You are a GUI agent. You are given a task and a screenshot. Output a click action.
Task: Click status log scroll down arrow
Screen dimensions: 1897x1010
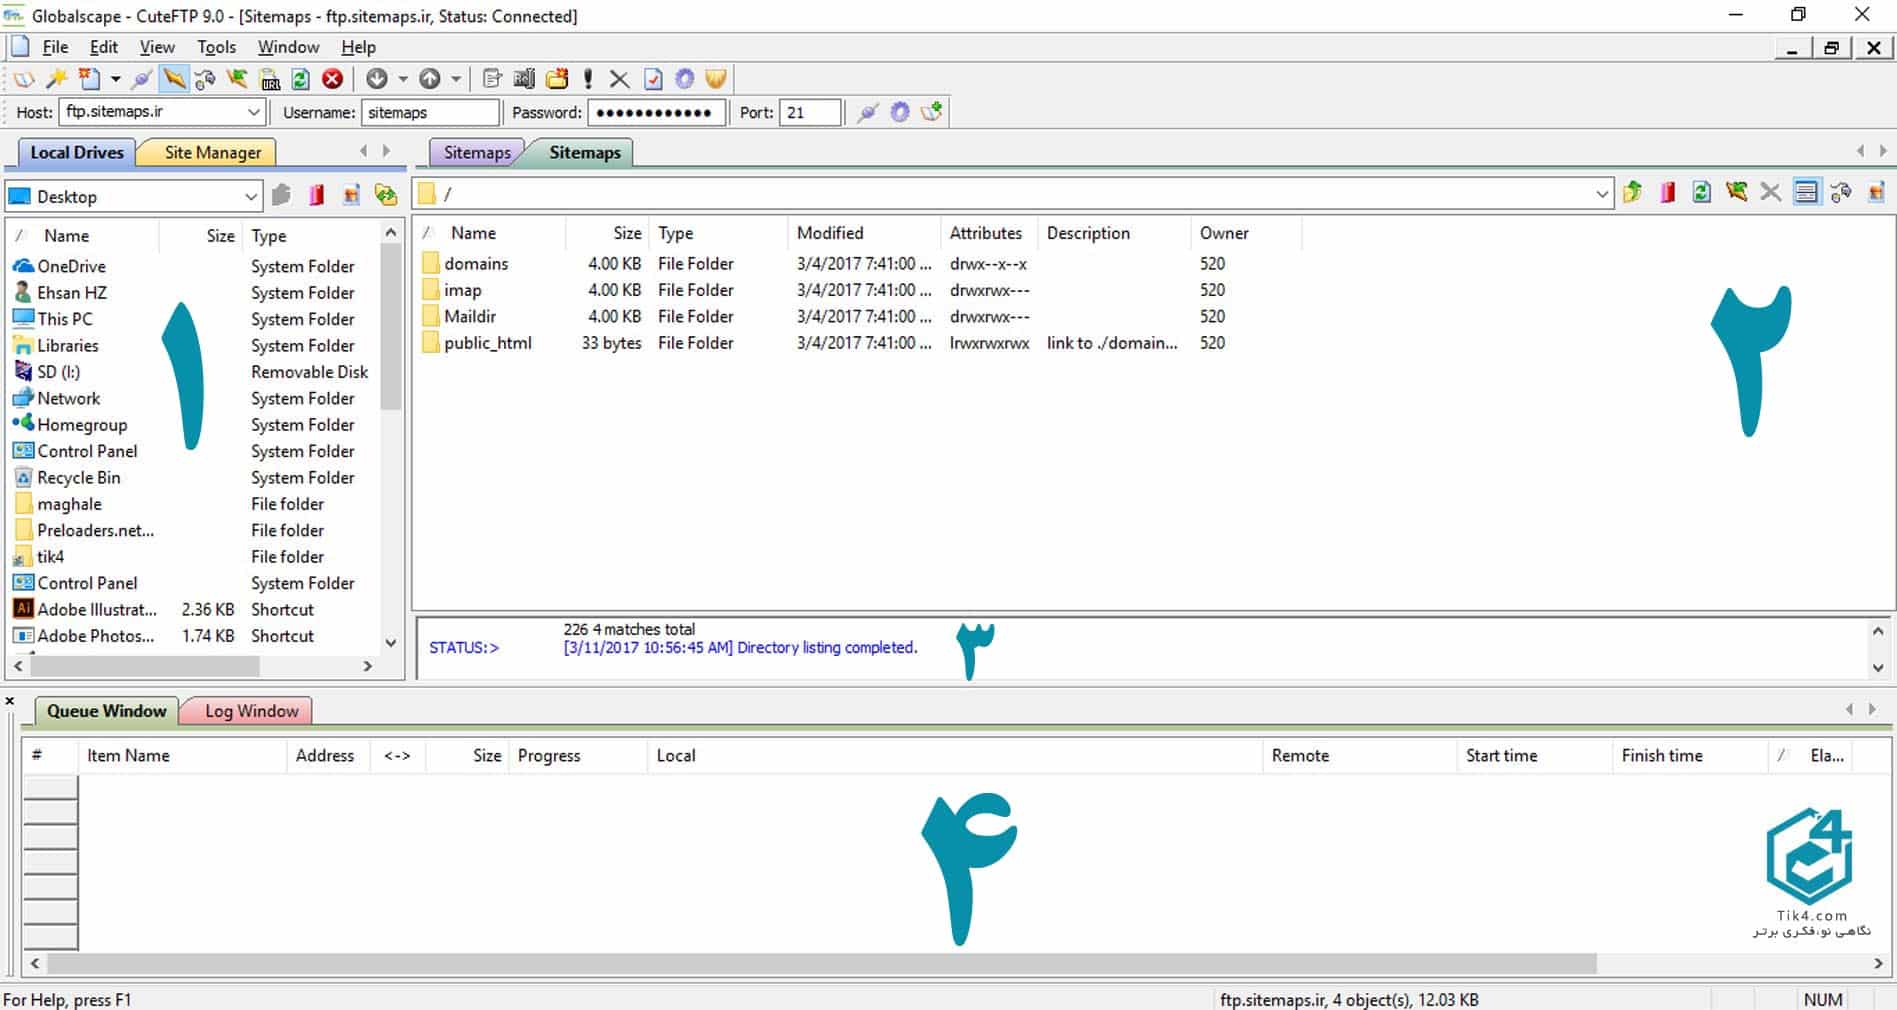pos(1878,667)
